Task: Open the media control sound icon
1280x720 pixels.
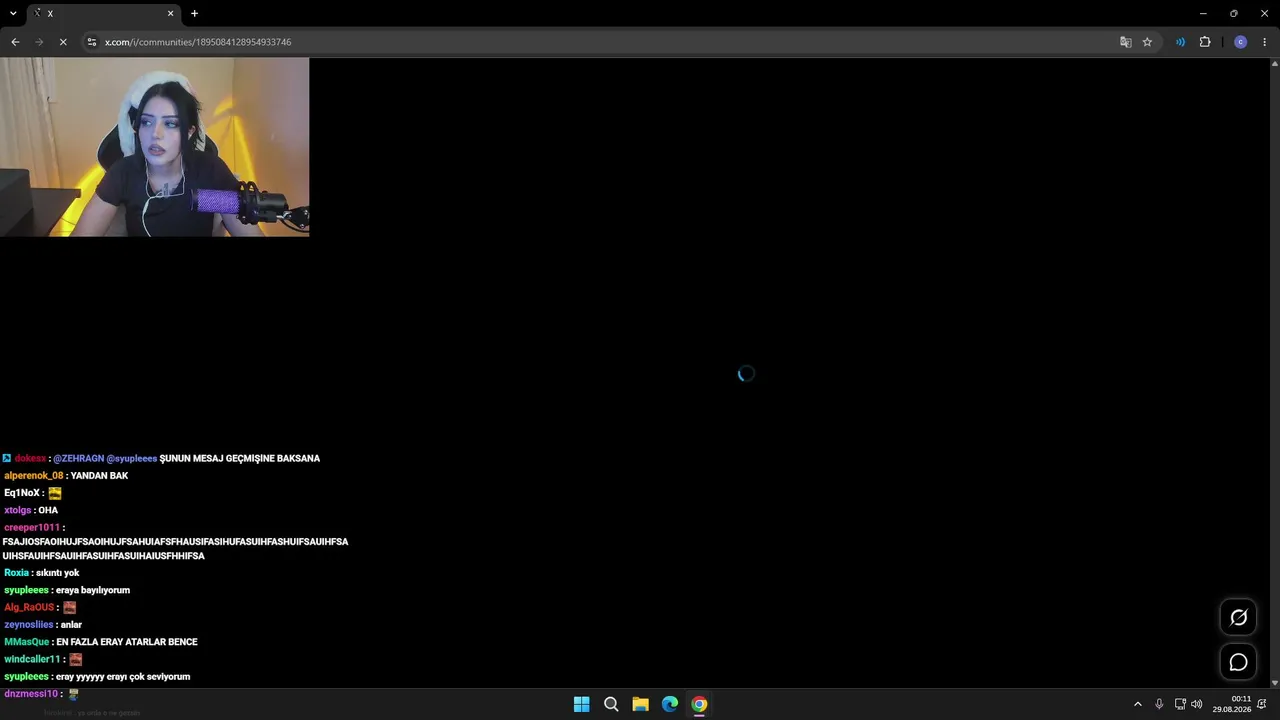Action: 1180,42
